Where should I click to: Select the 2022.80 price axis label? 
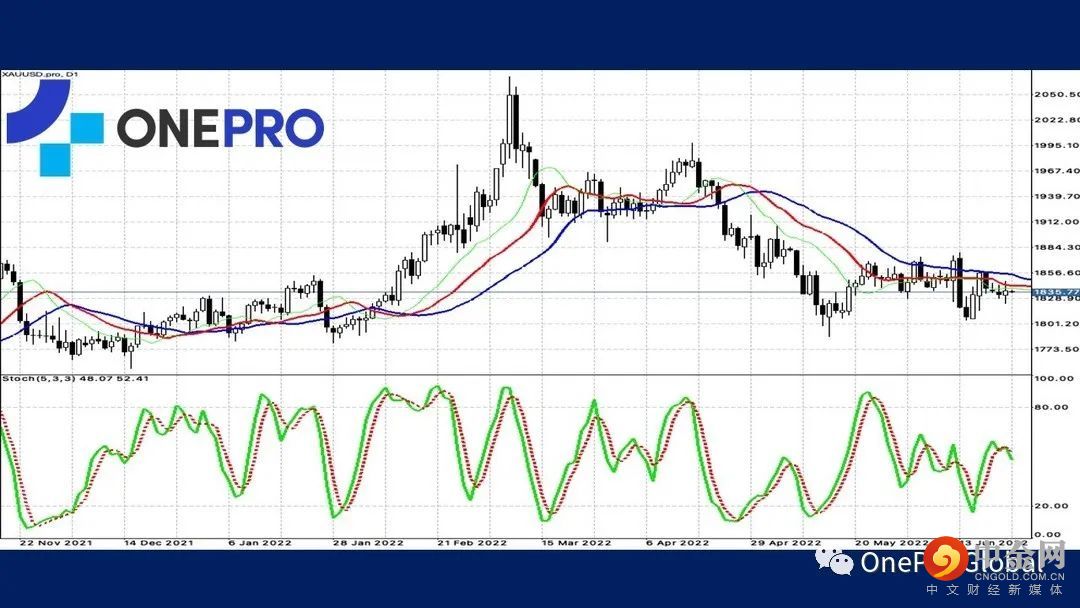[1057, 120]
